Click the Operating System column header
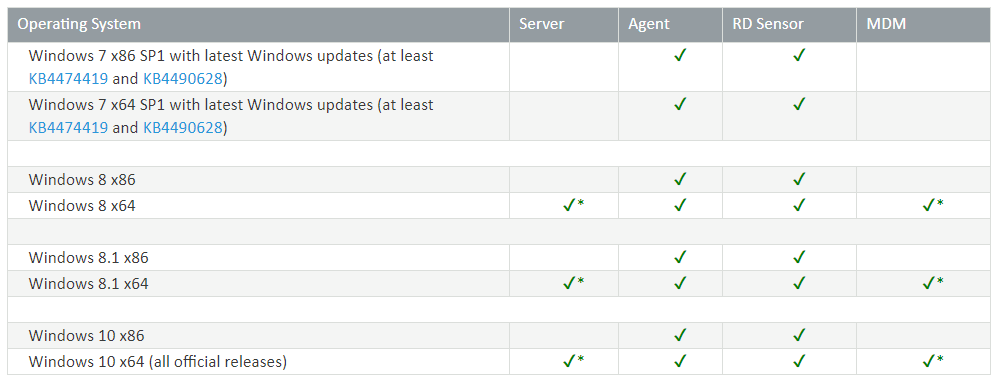Screen dimensions: 1000x381 coord(79,24)
